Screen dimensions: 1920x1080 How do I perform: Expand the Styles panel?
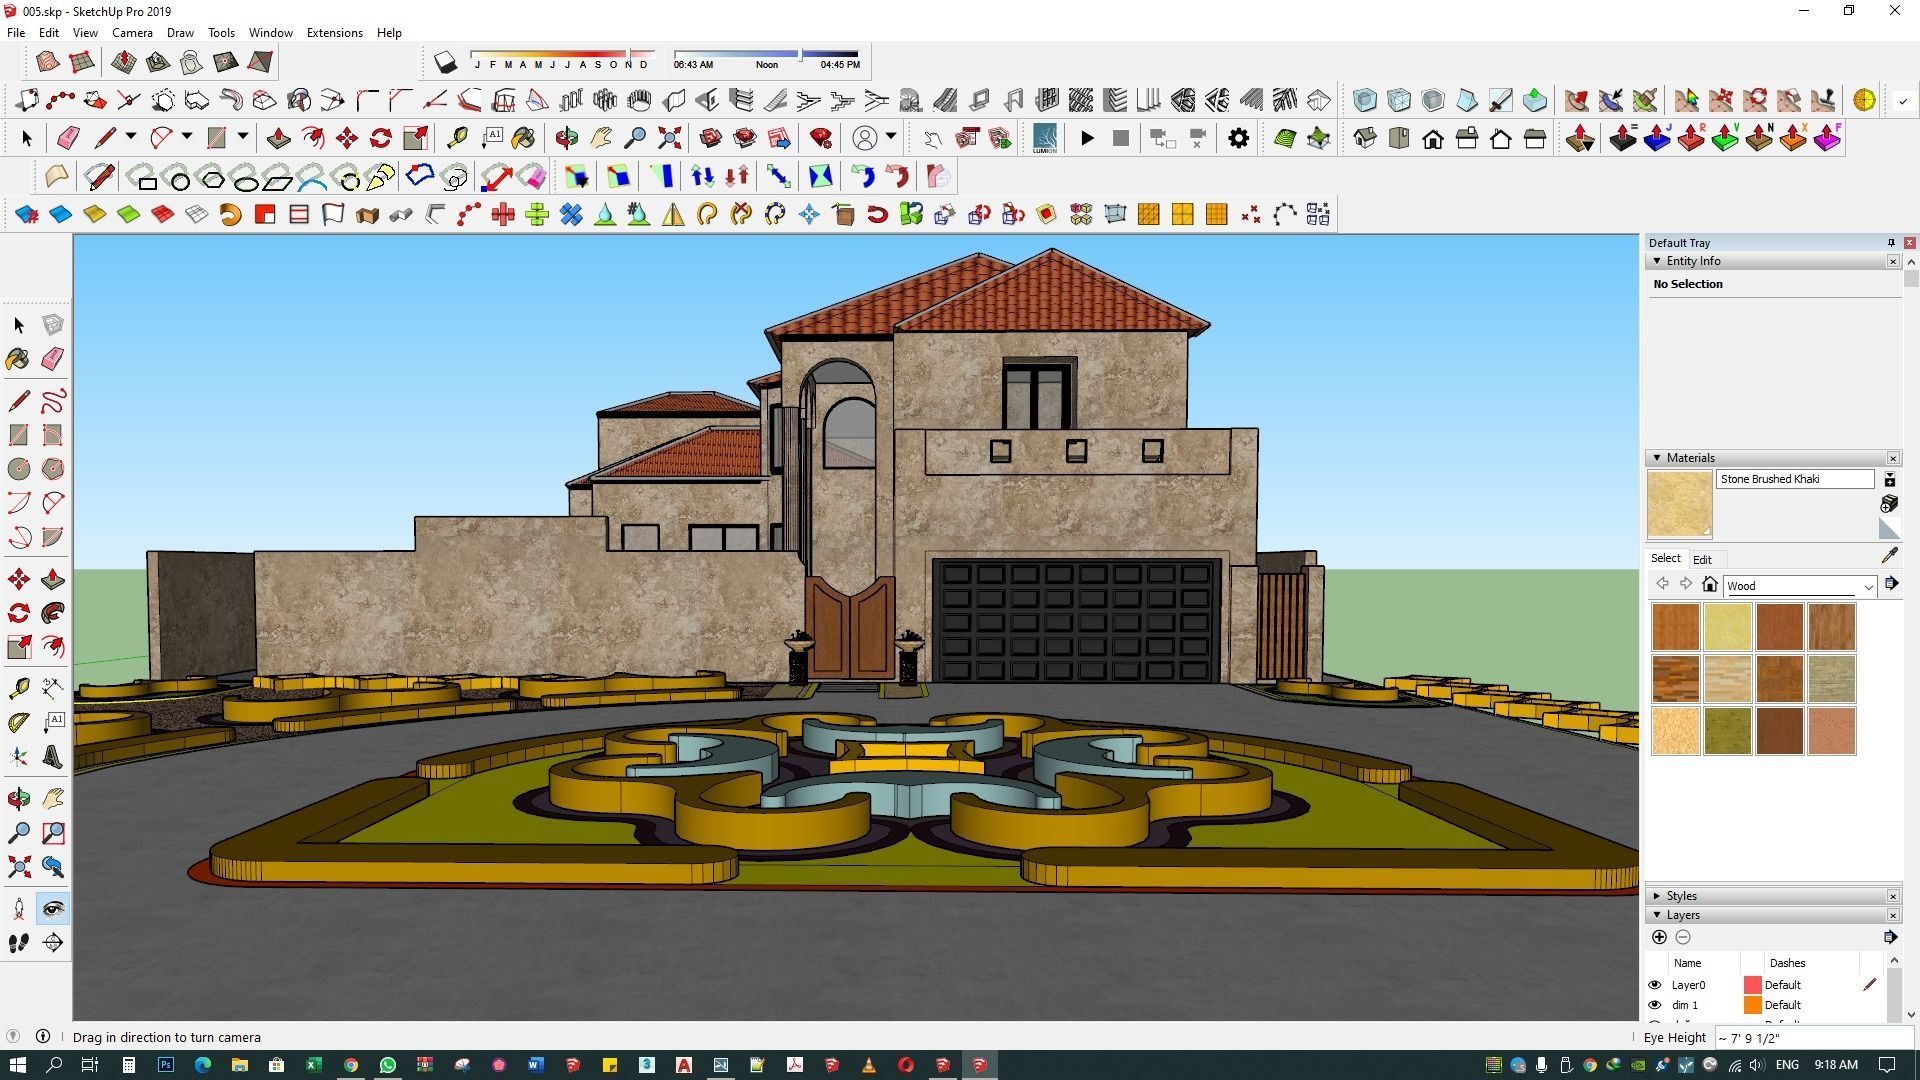1657,896
